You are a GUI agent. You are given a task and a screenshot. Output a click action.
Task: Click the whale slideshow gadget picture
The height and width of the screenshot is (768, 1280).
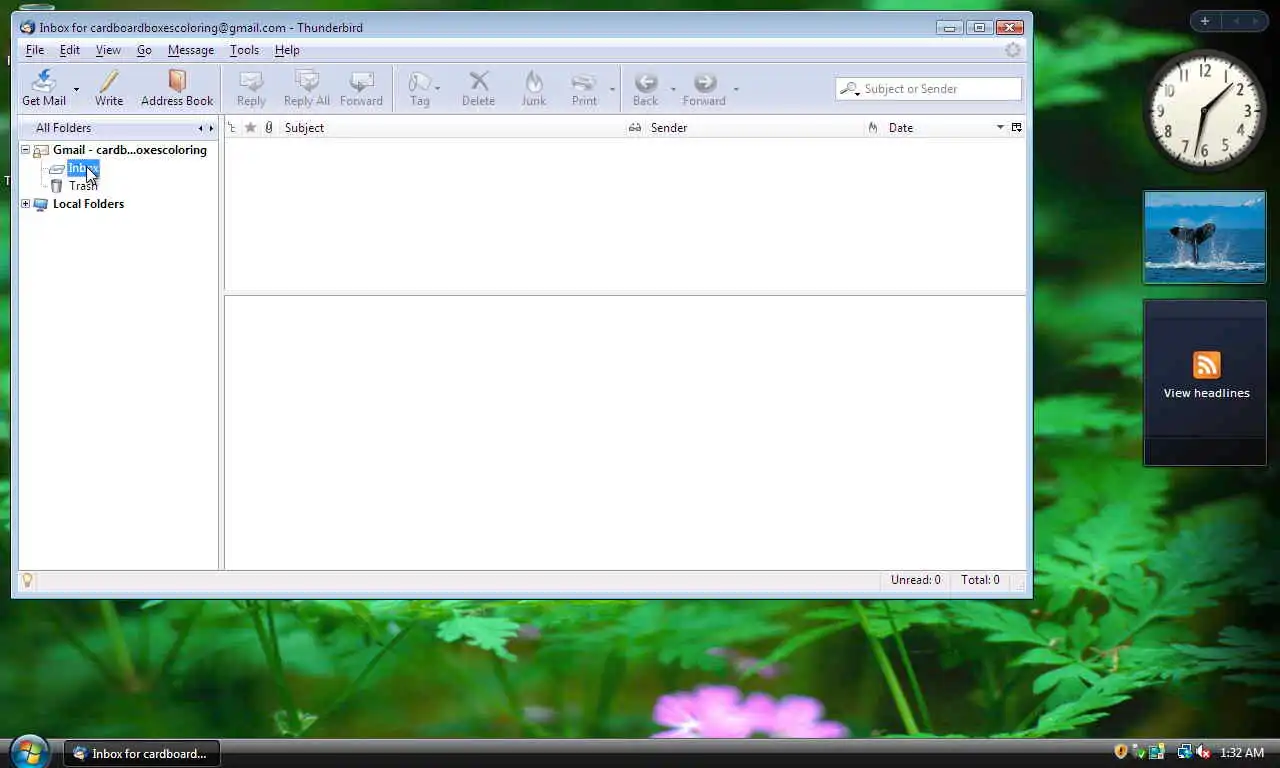pos(1205,237)
